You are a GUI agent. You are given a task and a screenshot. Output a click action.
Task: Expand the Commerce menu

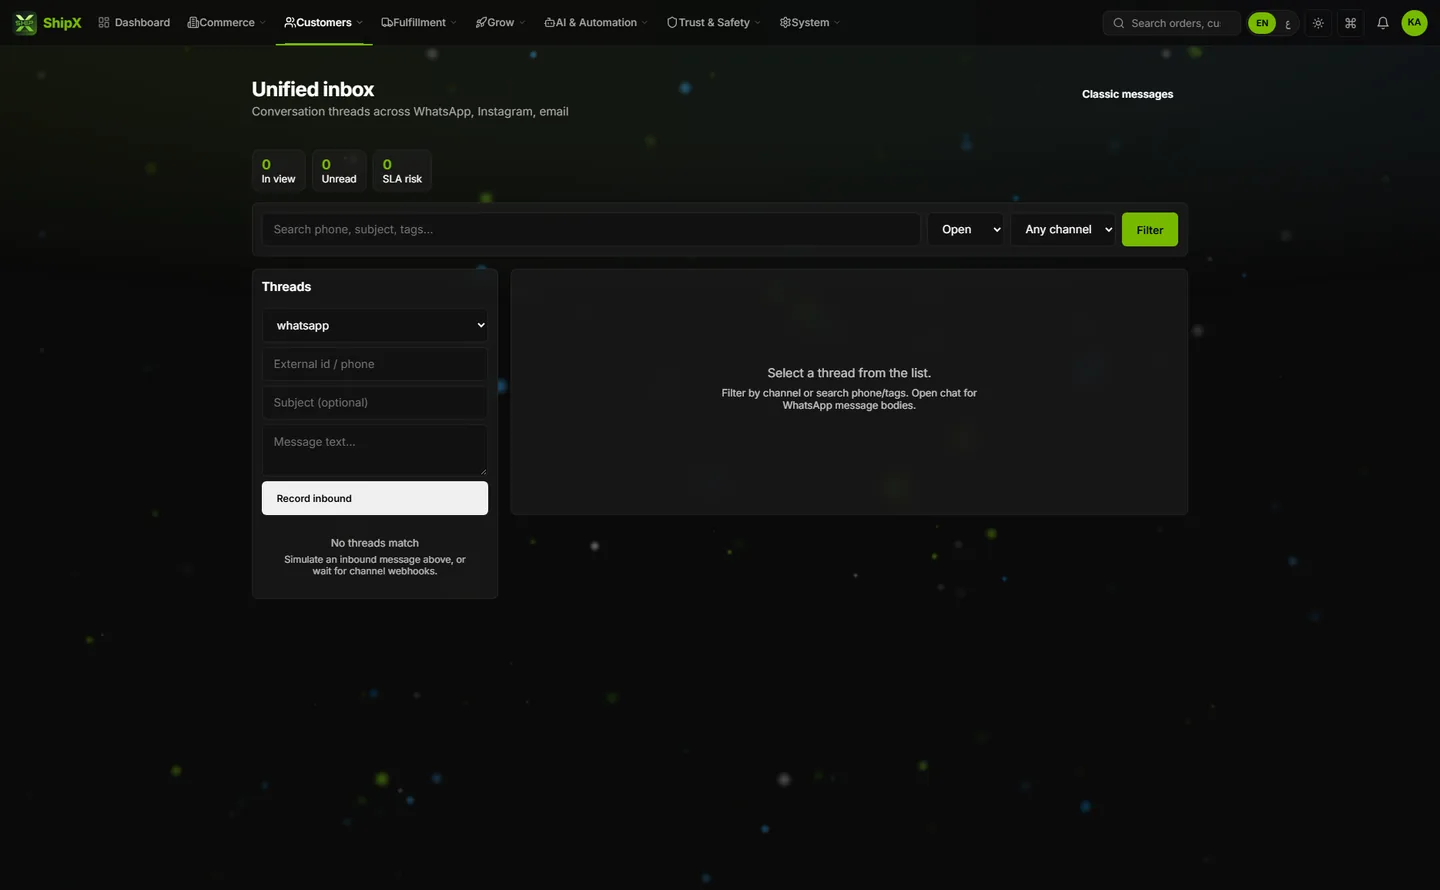pos(227,23)
